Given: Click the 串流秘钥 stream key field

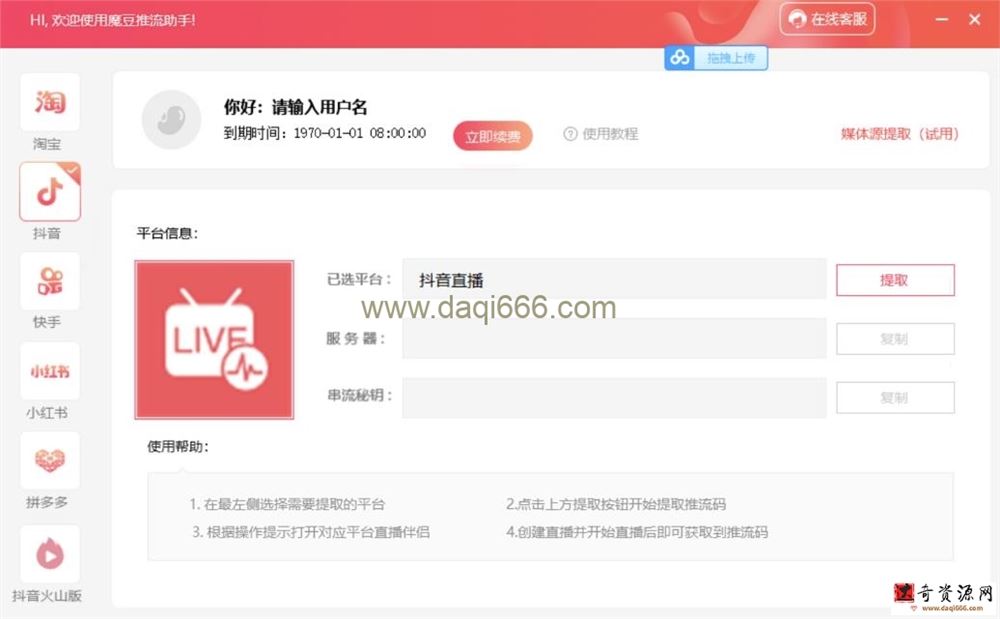Looking at the screenshot, I should coord(614,397).
